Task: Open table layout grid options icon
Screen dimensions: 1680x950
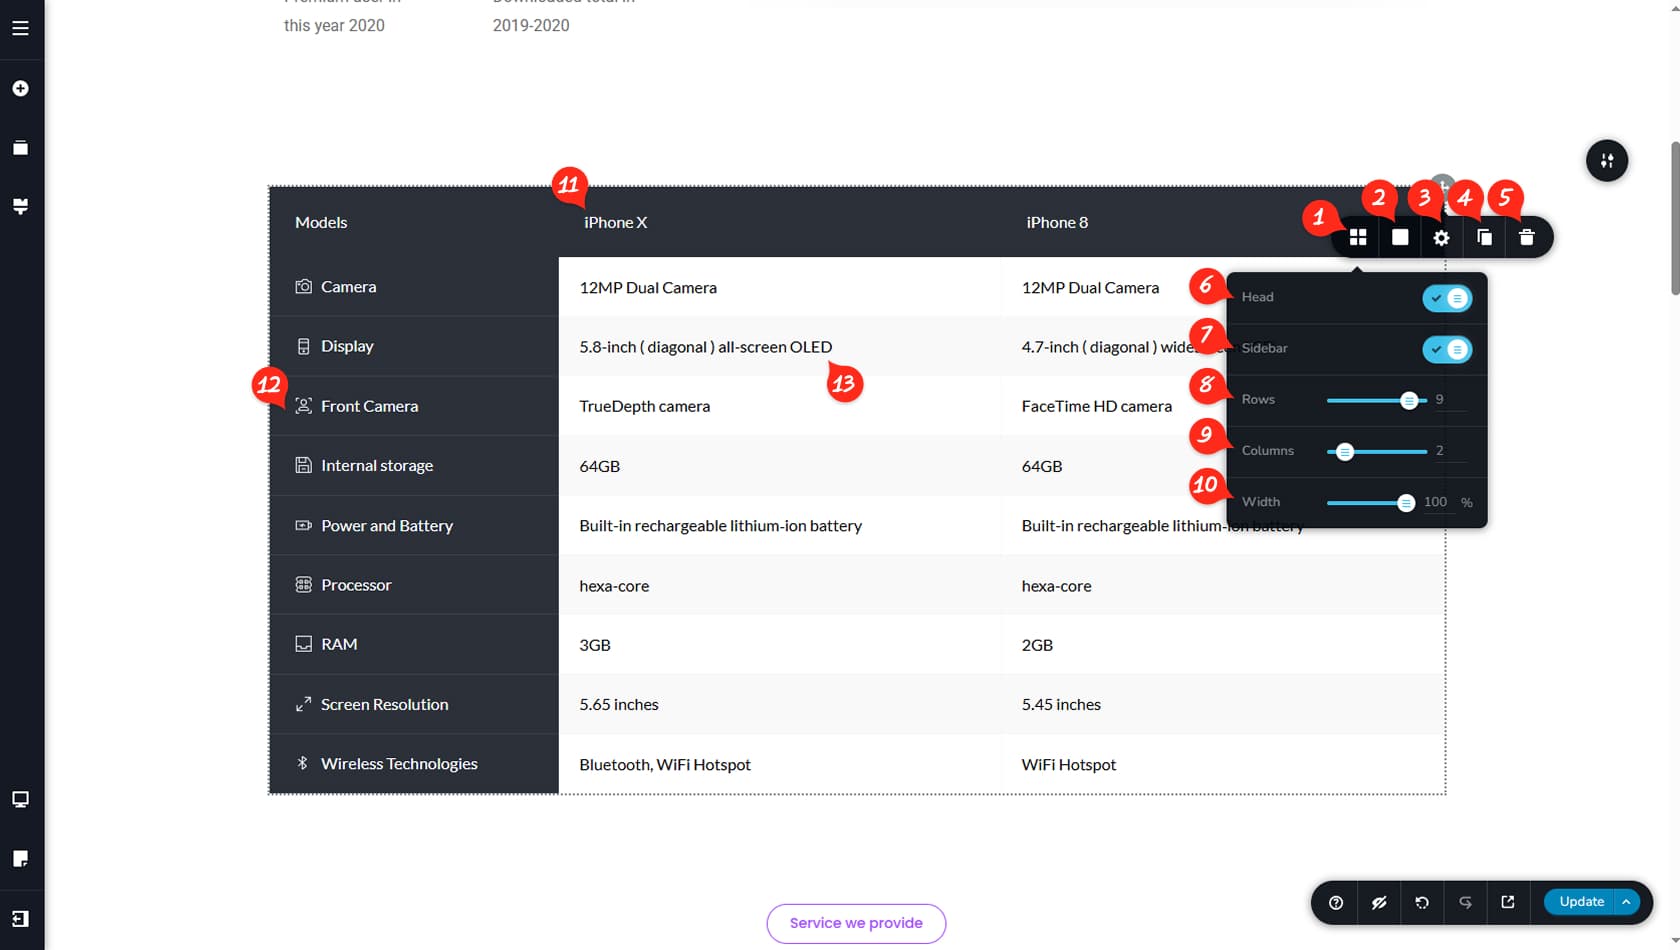Action: (x=1358, y=237)
